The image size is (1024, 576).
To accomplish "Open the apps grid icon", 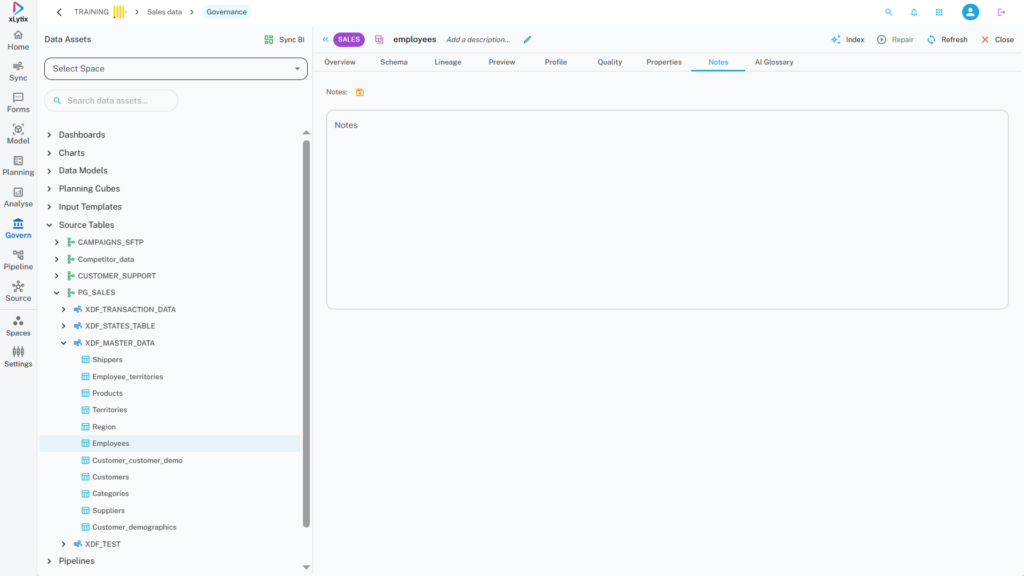I will [x=939, y=12].
